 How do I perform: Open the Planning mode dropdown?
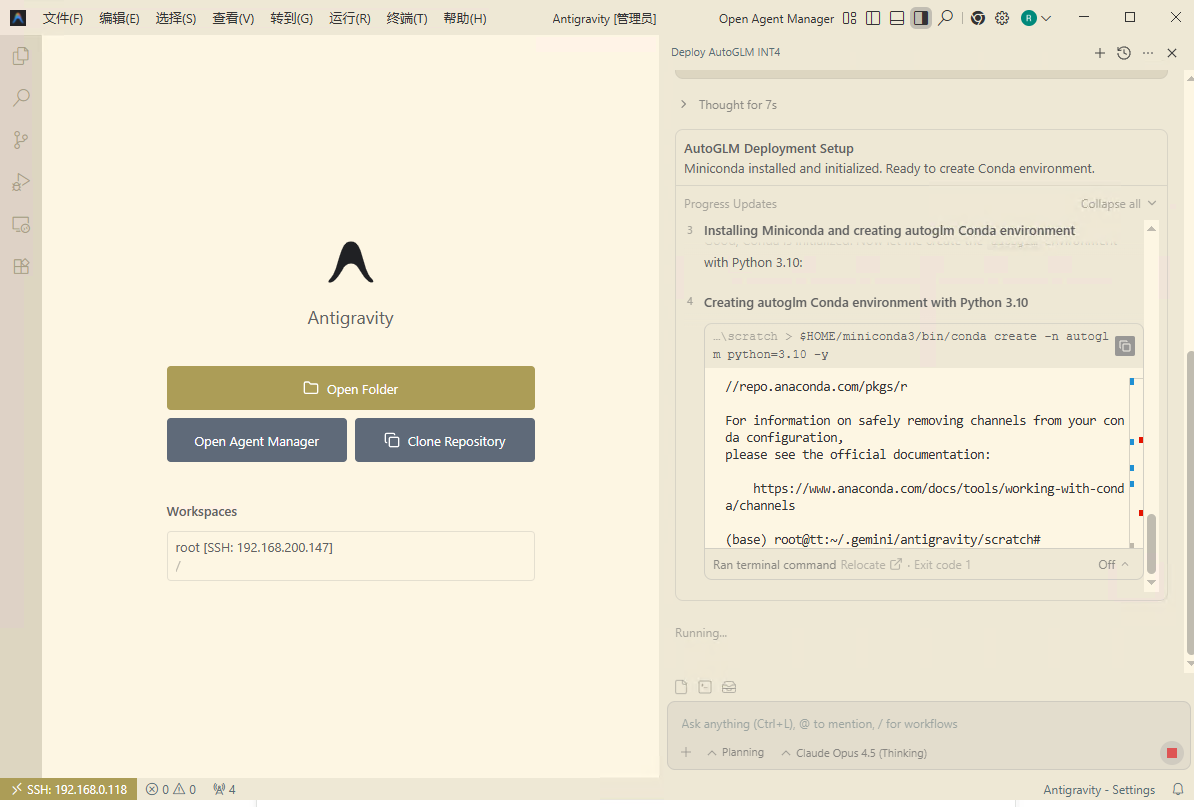[x=735, y=753]
